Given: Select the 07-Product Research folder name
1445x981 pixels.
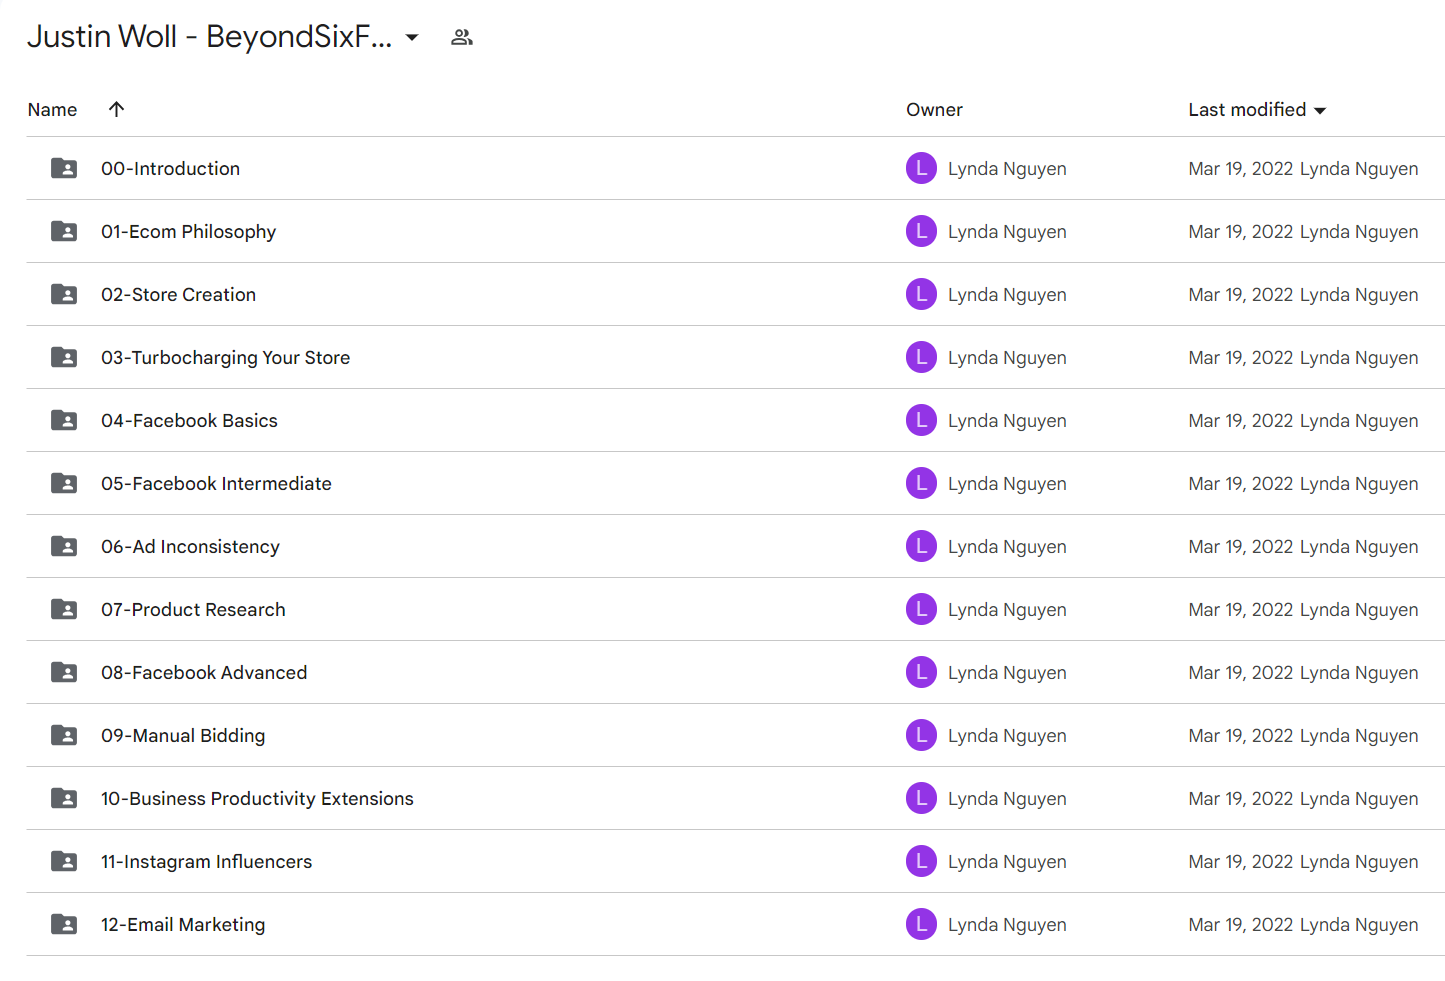Looking at the screenshot, I should point(193,610).
